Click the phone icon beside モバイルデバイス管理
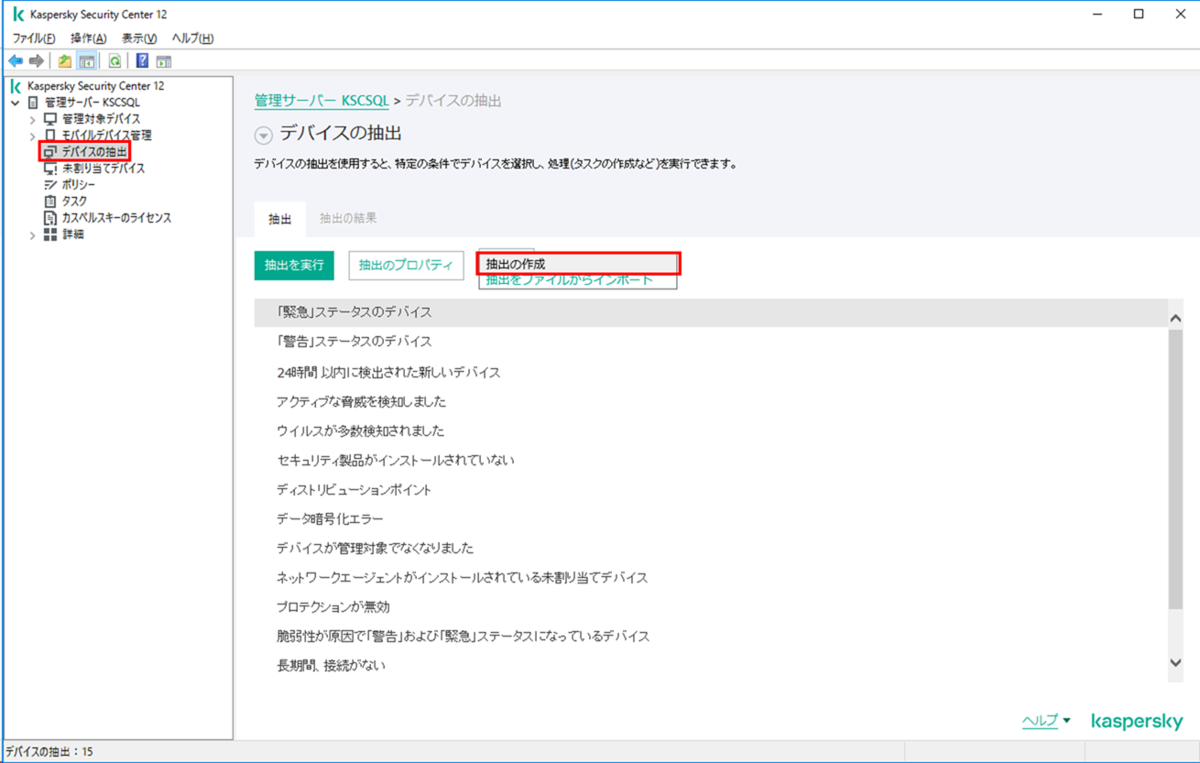Image resolution: width=1200 pixels, height=763 pixels. click(50, 134)
